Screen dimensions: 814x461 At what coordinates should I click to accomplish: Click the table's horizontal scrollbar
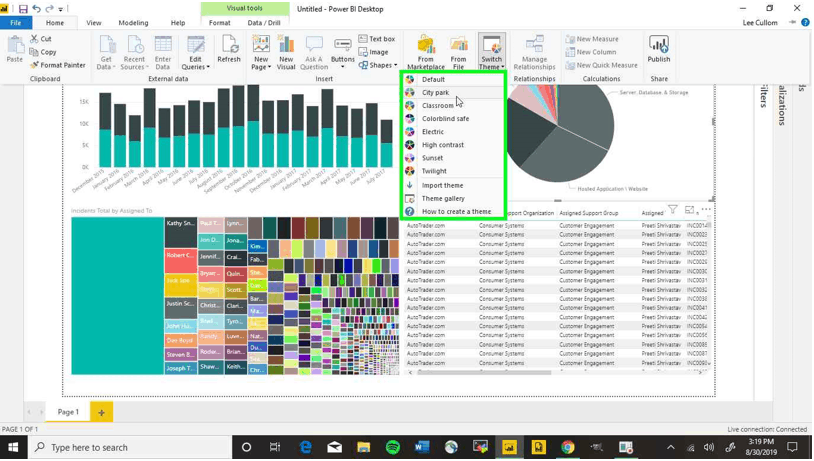coord(484,372)
